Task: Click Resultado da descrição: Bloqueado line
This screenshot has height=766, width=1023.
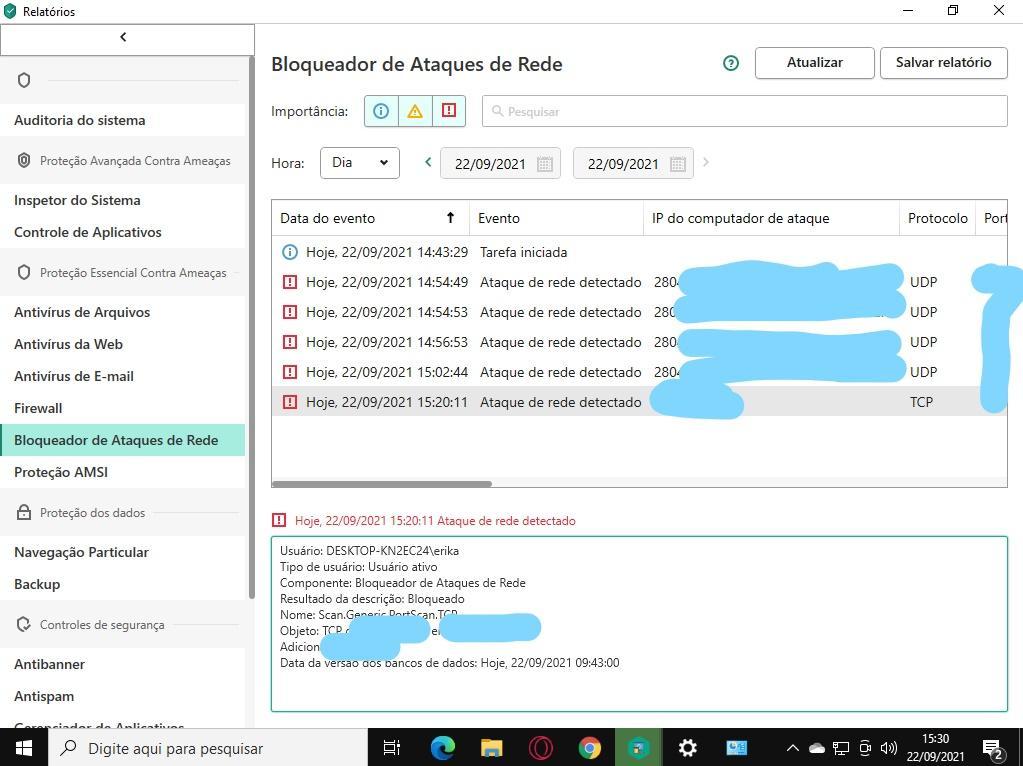Action: click(x=372, y=599)
